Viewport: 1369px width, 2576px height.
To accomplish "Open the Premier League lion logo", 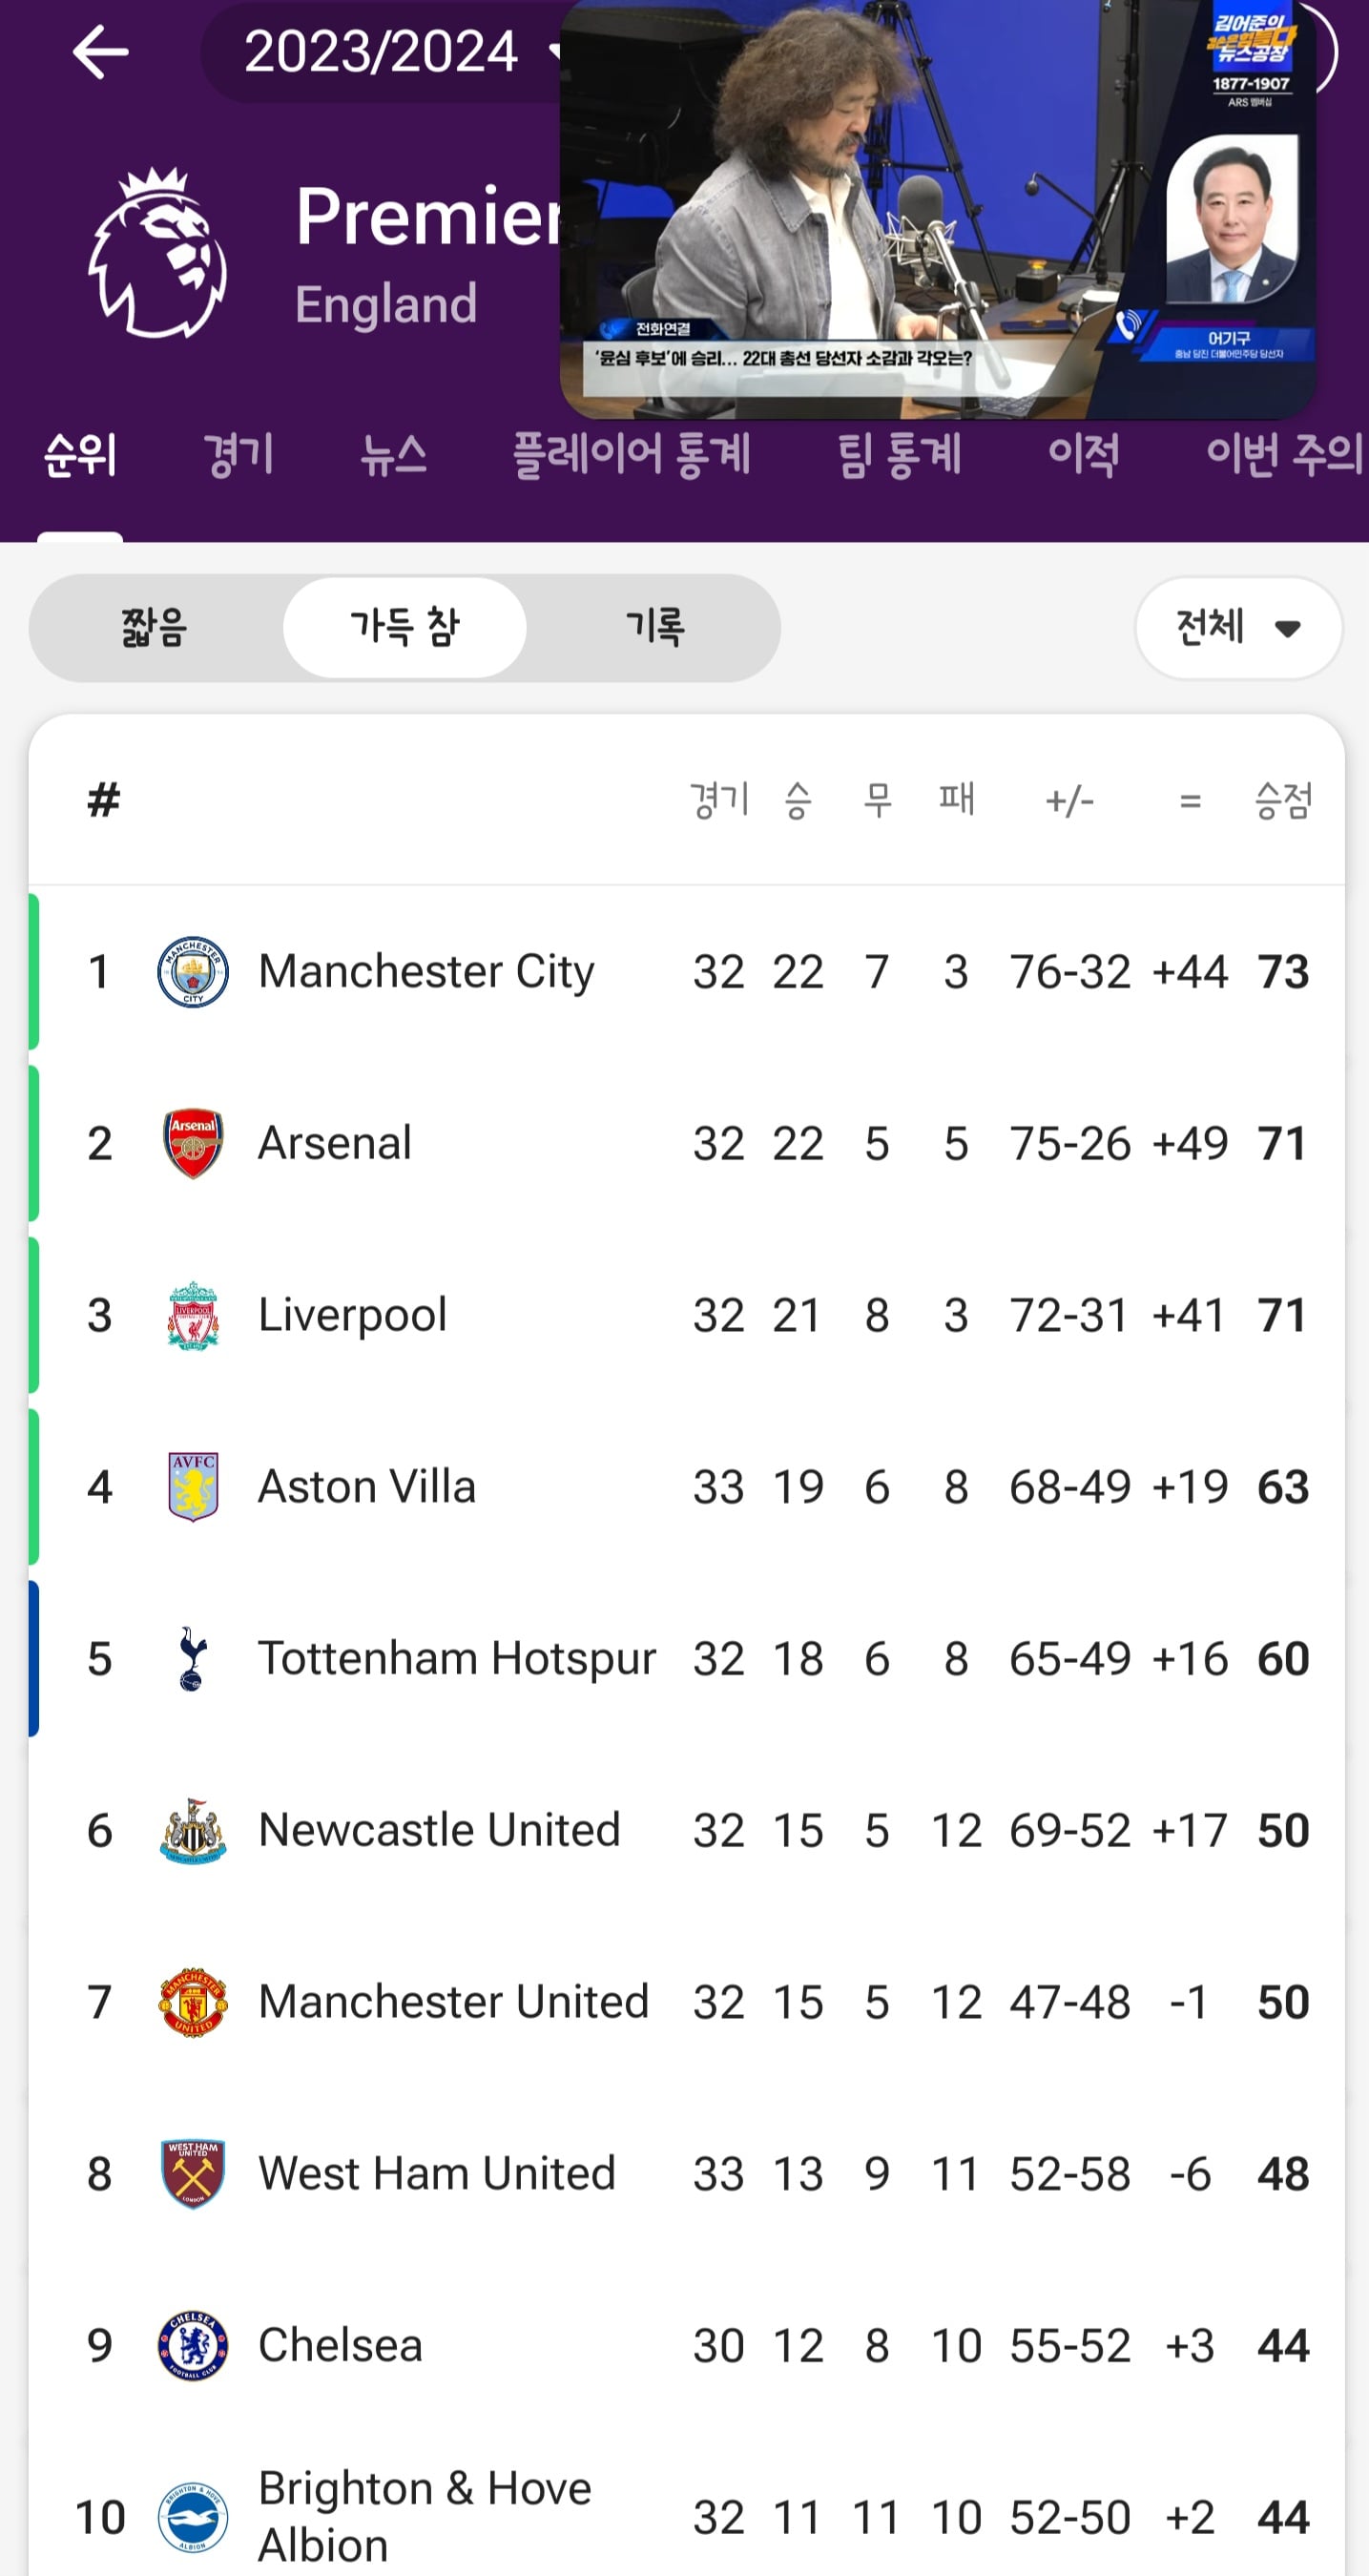I will click(158, 252).
